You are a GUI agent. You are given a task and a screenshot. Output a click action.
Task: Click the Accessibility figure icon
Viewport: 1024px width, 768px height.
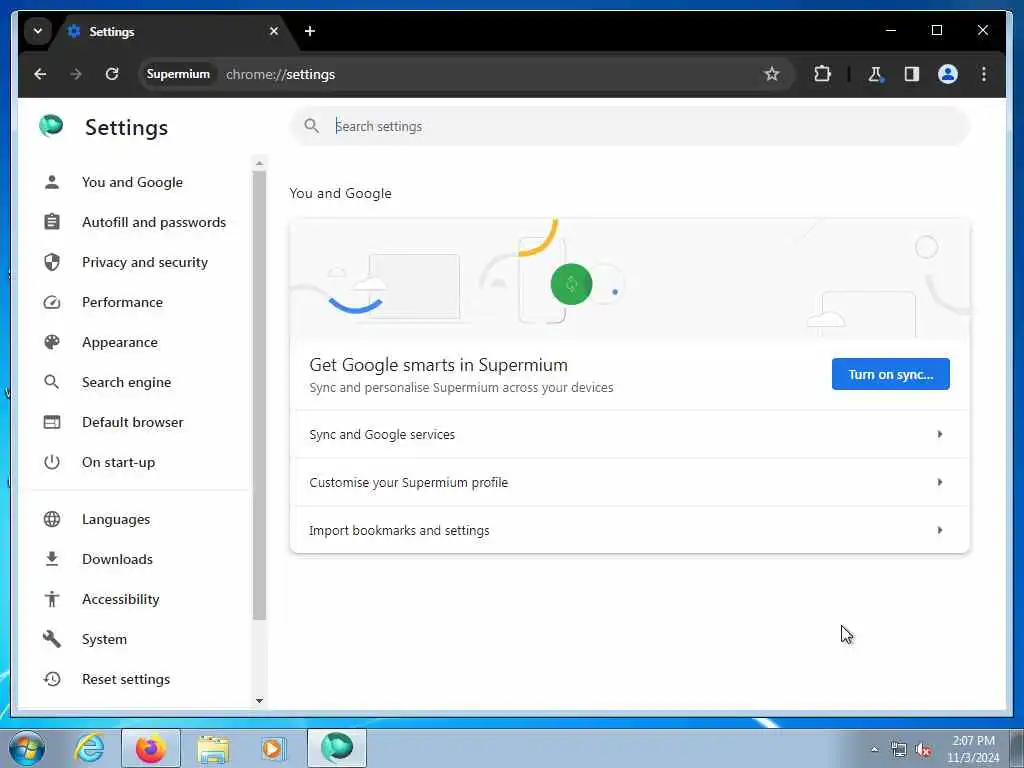pyautogui.click(x=52, y=599)
